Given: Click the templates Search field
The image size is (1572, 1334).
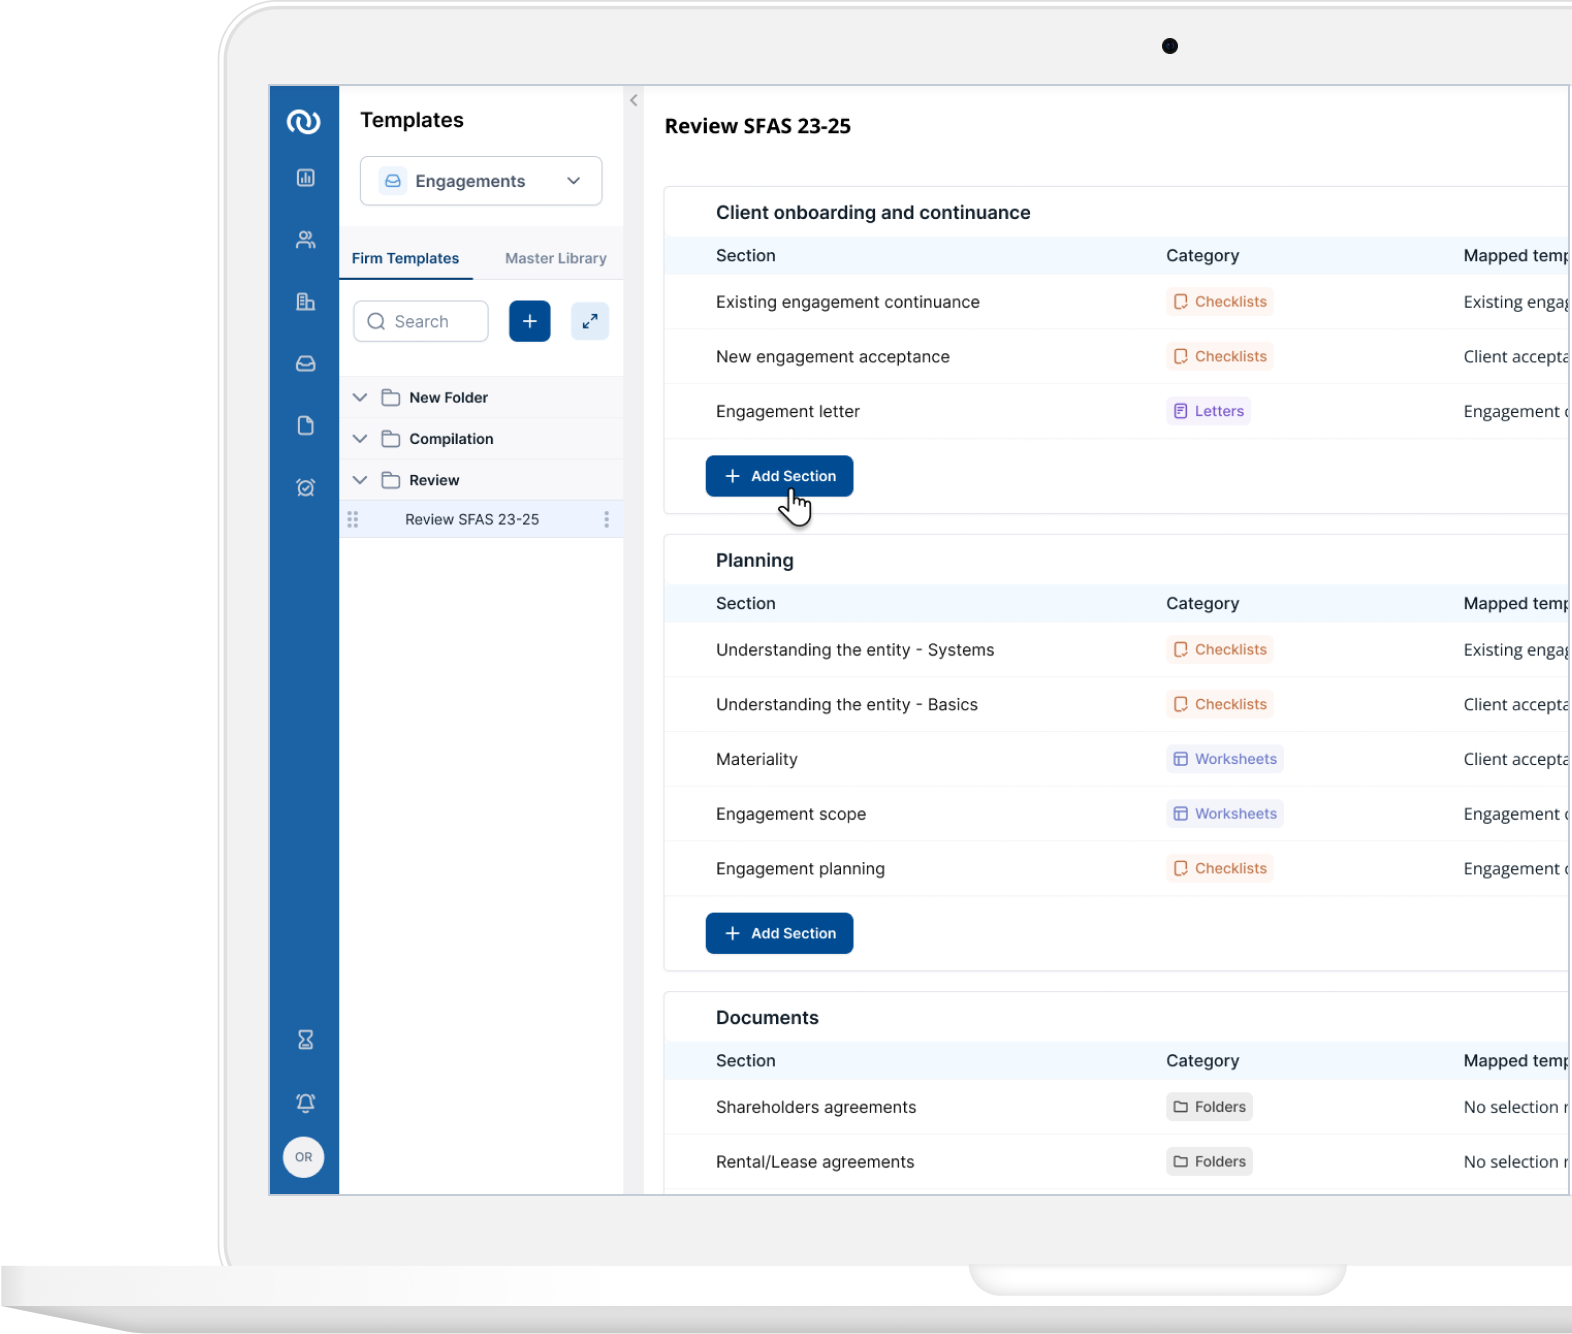Looking at the screenshot, I should click(x=421, y=321).
